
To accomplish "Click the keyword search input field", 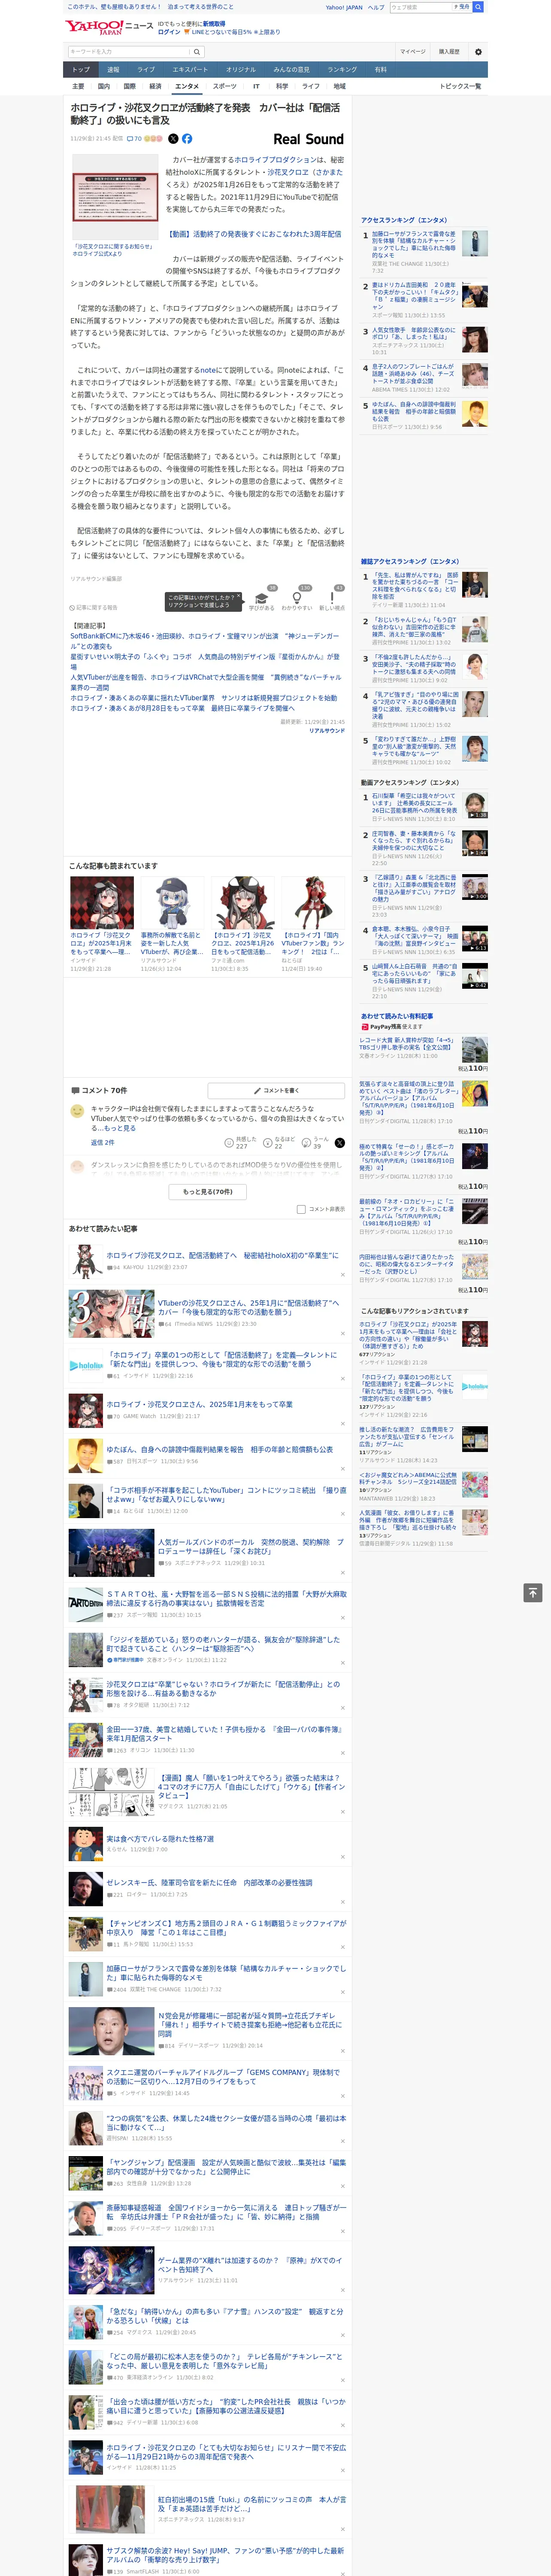I will [129, 52].
